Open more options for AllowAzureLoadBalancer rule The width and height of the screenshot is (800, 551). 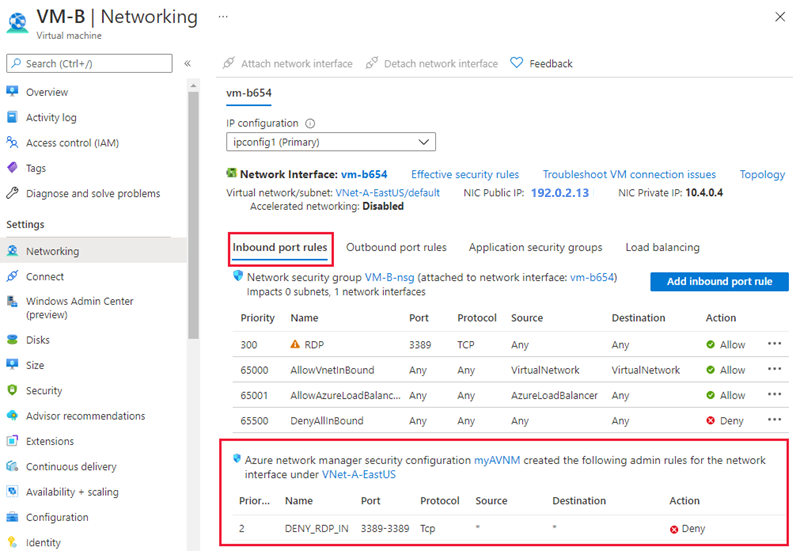(774, 394)
